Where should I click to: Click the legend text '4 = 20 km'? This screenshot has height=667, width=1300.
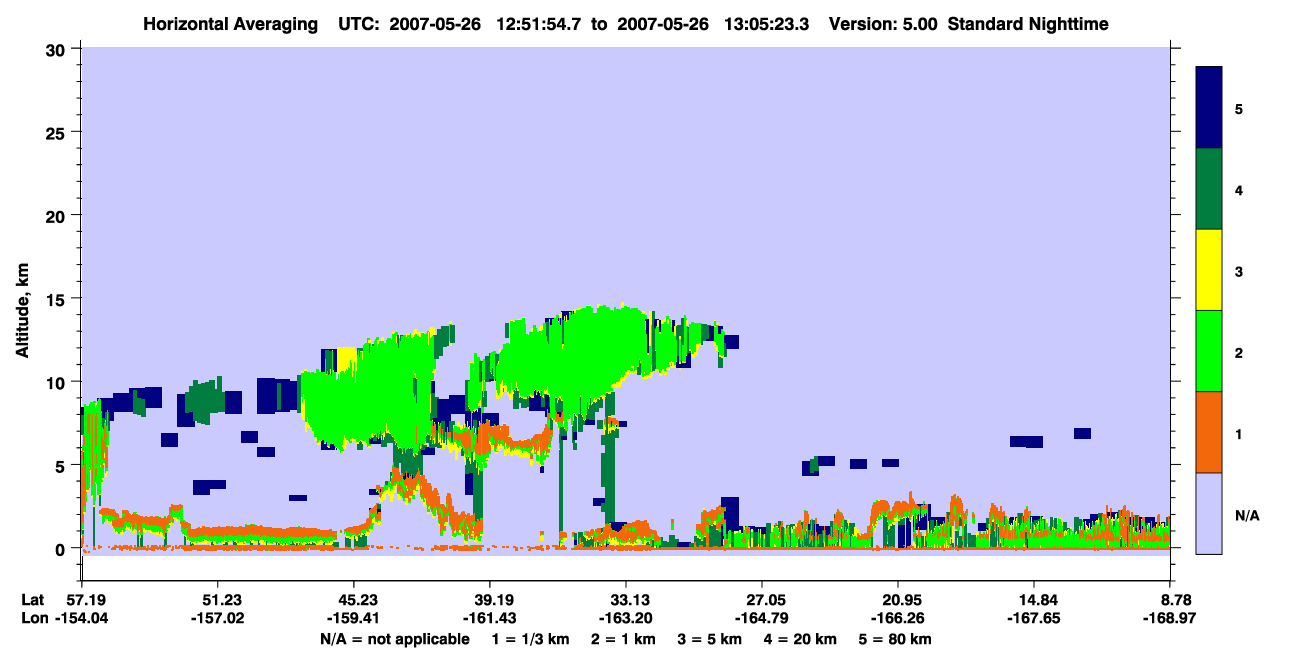800,639
